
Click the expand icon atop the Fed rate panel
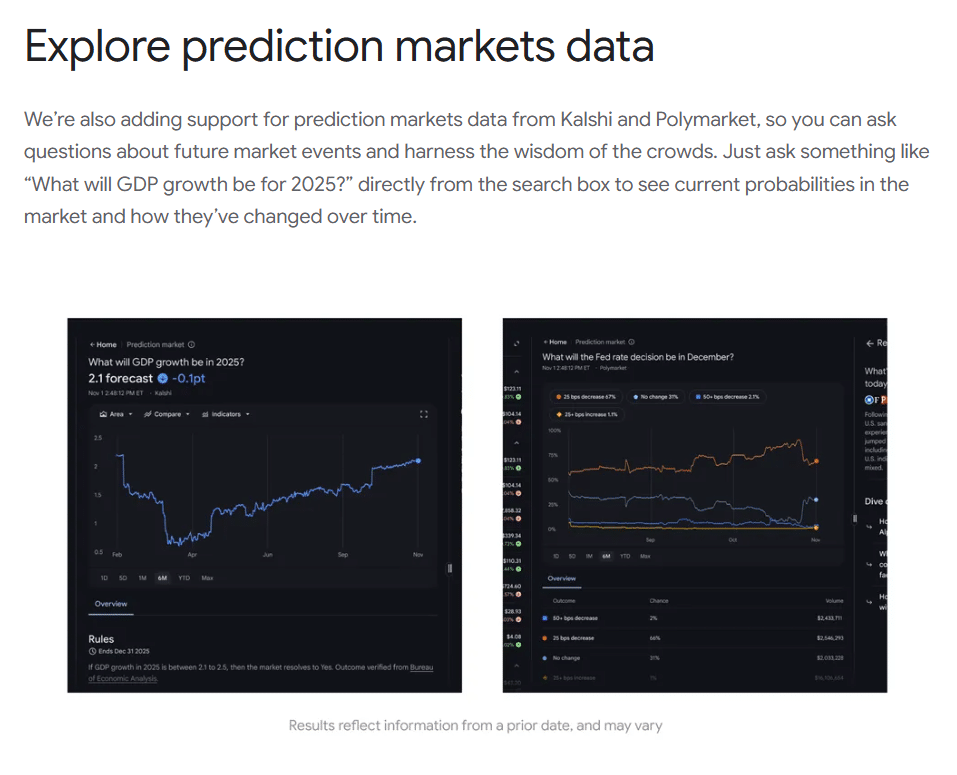coord(516,343)
